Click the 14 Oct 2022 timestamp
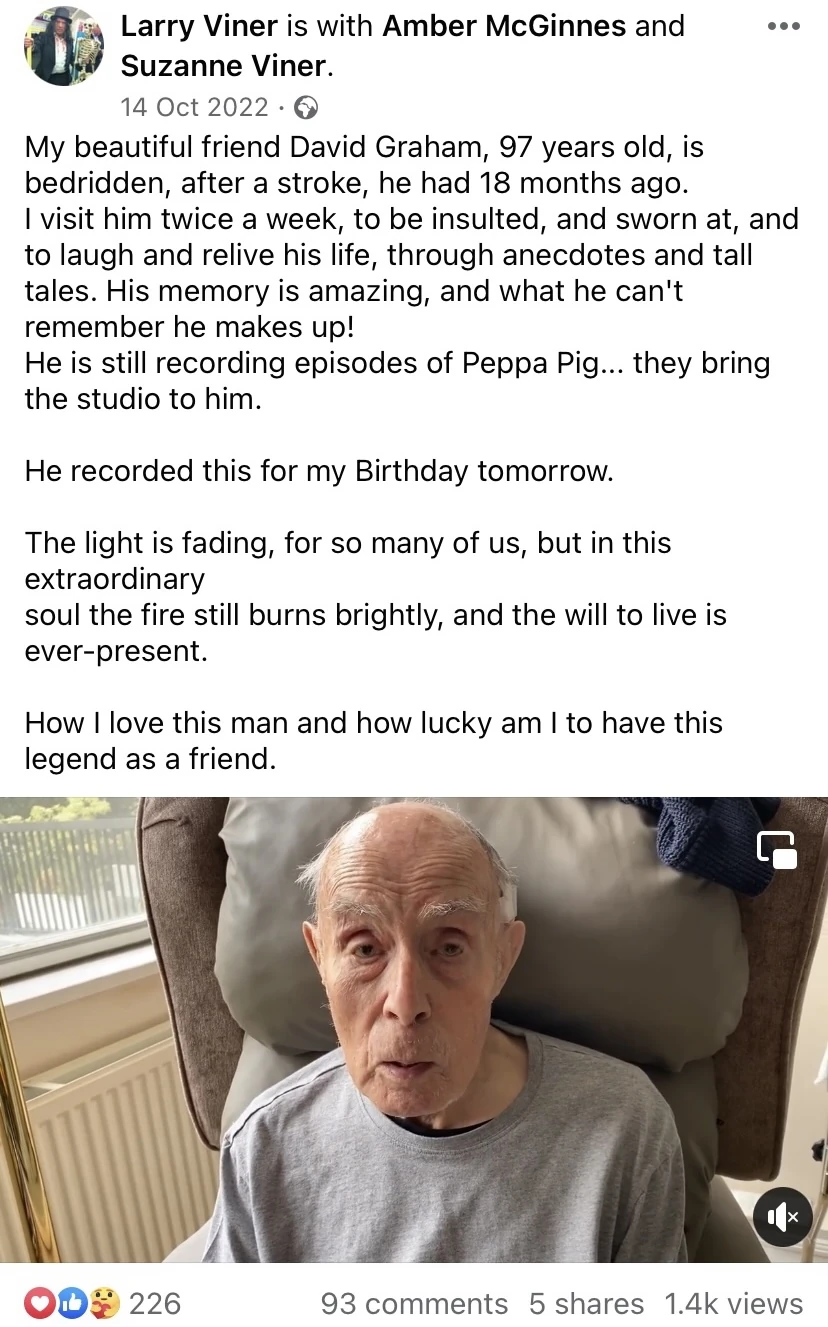The width and height of the screenshot is (828, 1327). point(194,107)
